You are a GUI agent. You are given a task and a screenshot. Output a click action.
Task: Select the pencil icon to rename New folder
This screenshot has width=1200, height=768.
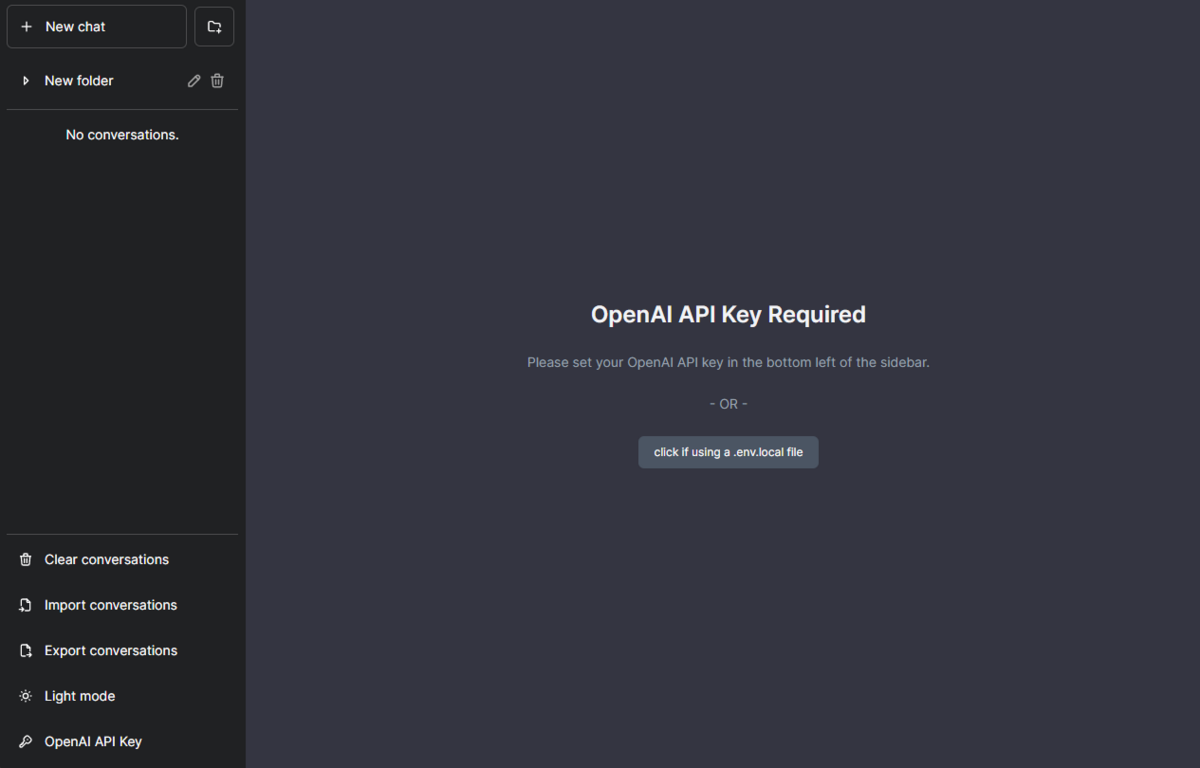pyautogui.click(x=193, y=80)
